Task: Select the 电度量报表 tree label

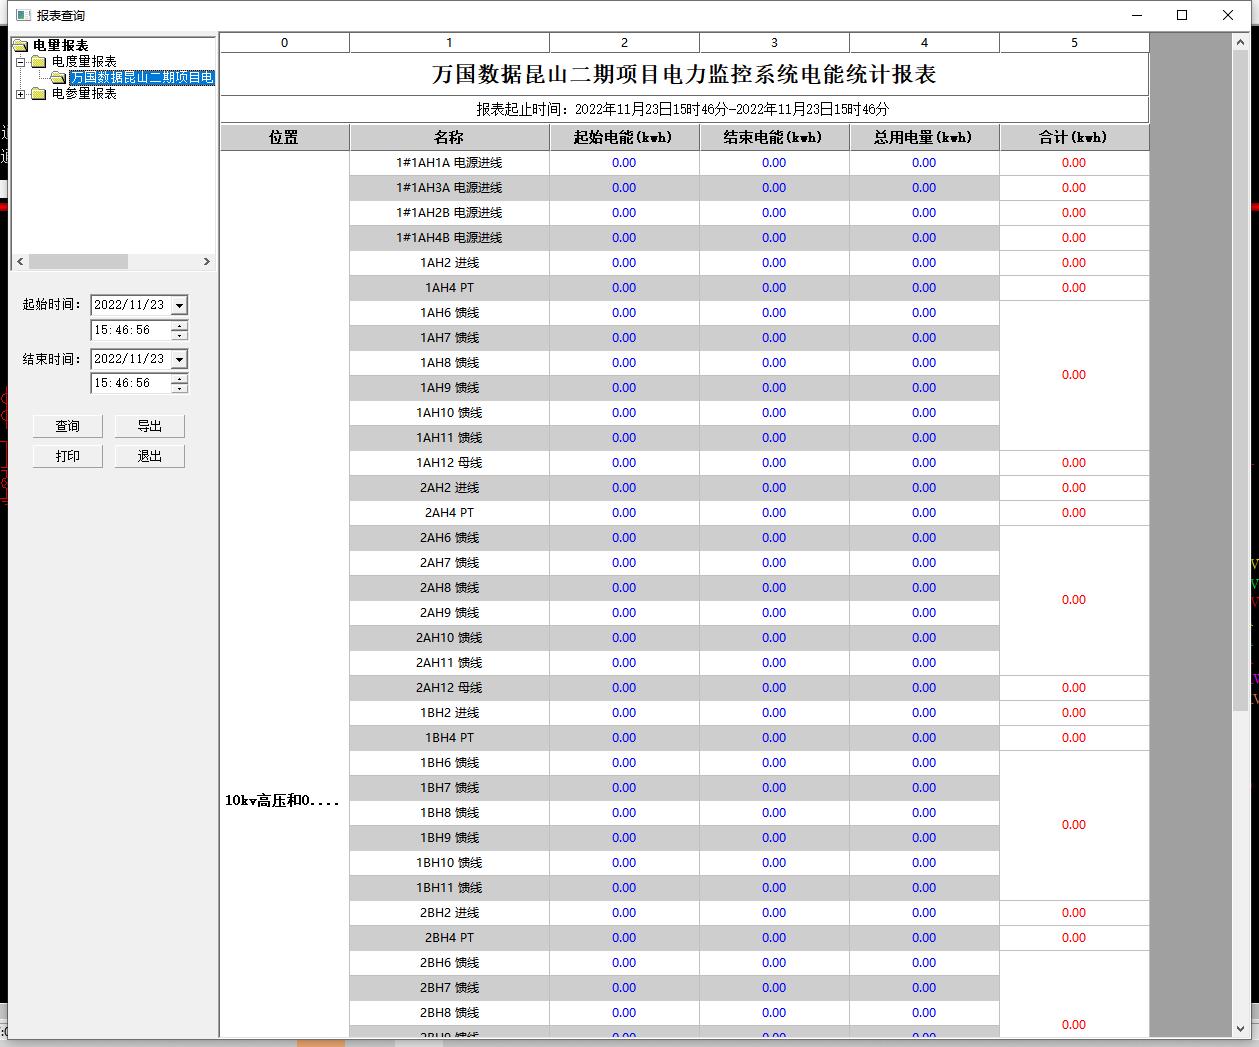Action: [x=84, y=61]
